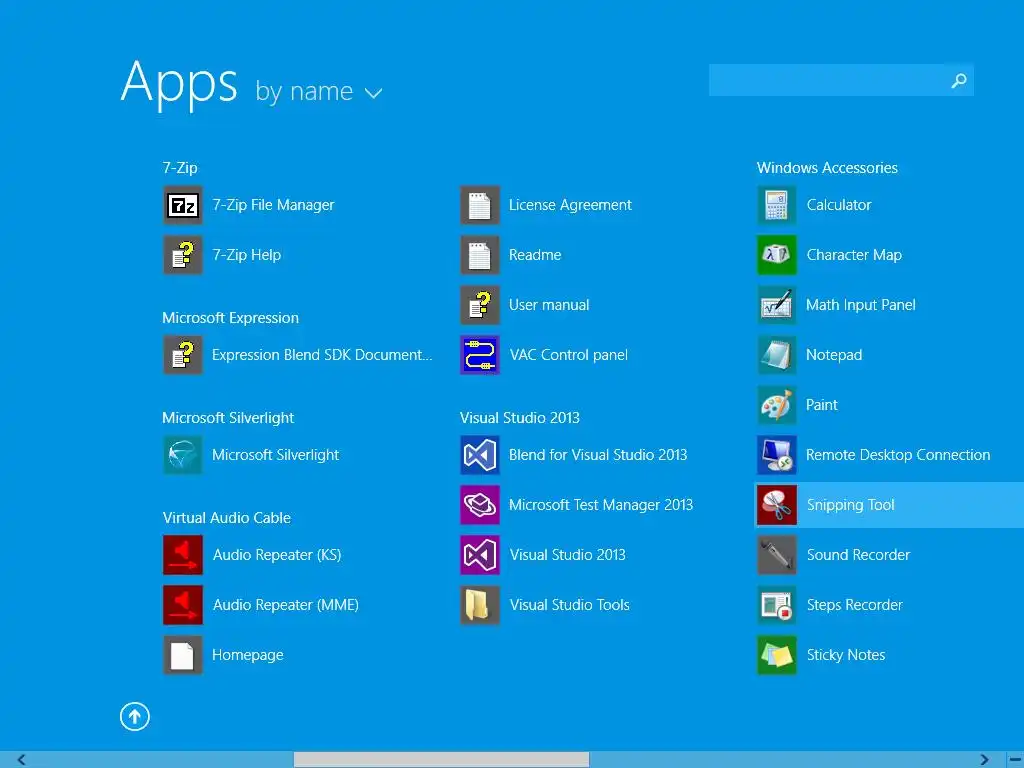Open the Microsoft Test Manager 2013 icon
Screen dimensions: 1024x768
[479, 505]
